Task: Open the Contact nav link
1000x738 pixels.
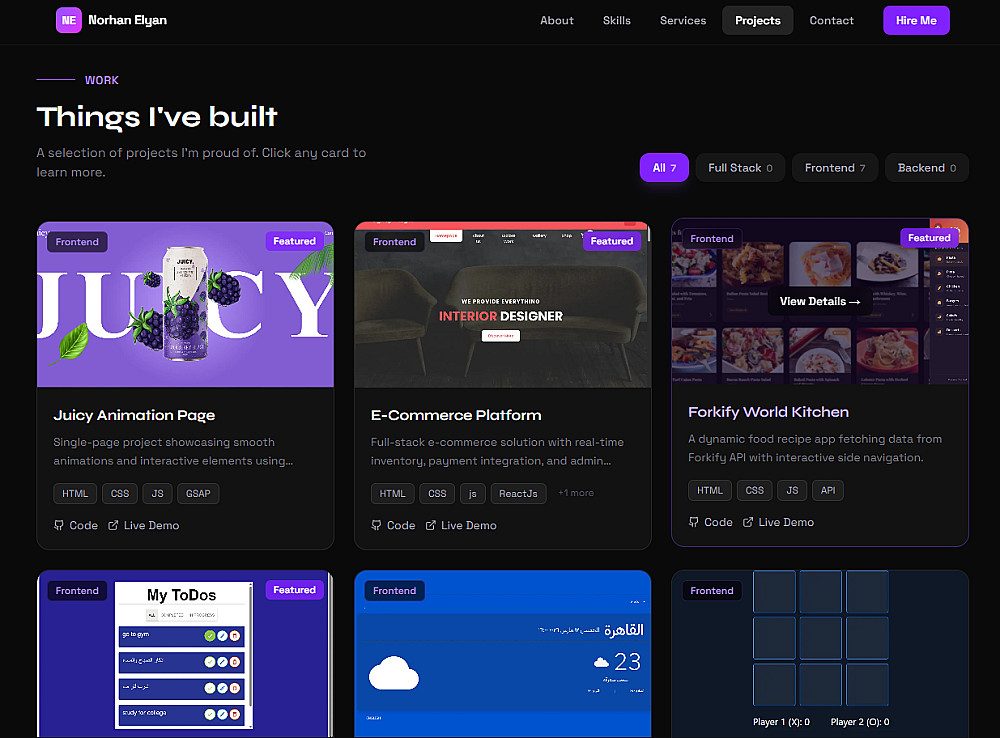Action: point(831,20)
